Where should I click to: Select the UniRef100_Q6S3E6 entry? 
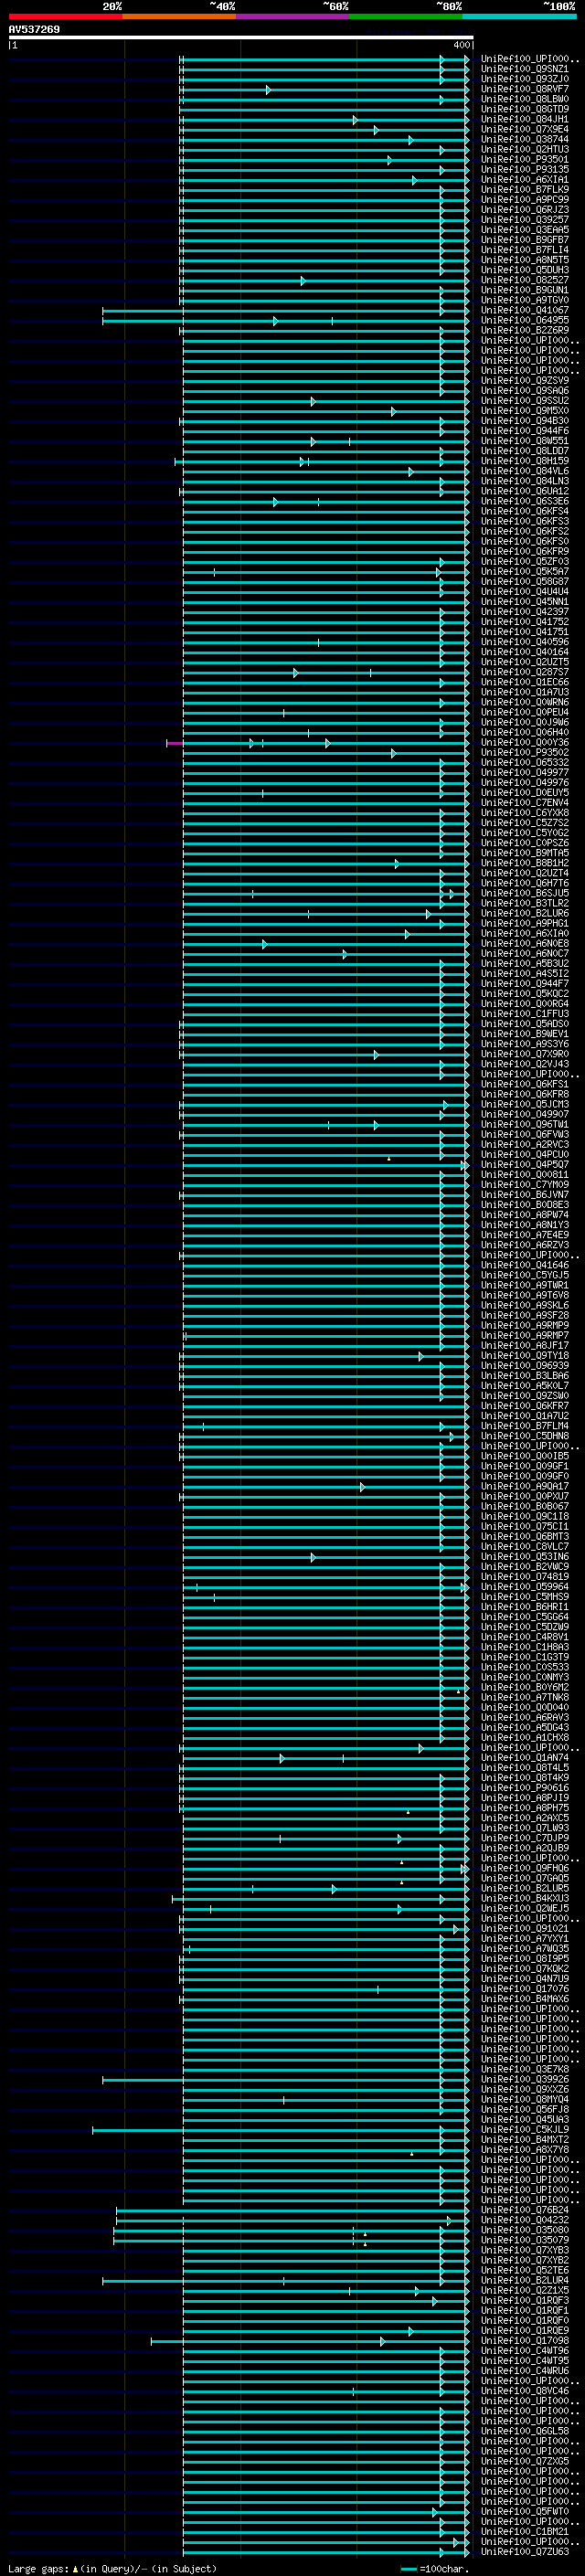click(x=524, y=501)
